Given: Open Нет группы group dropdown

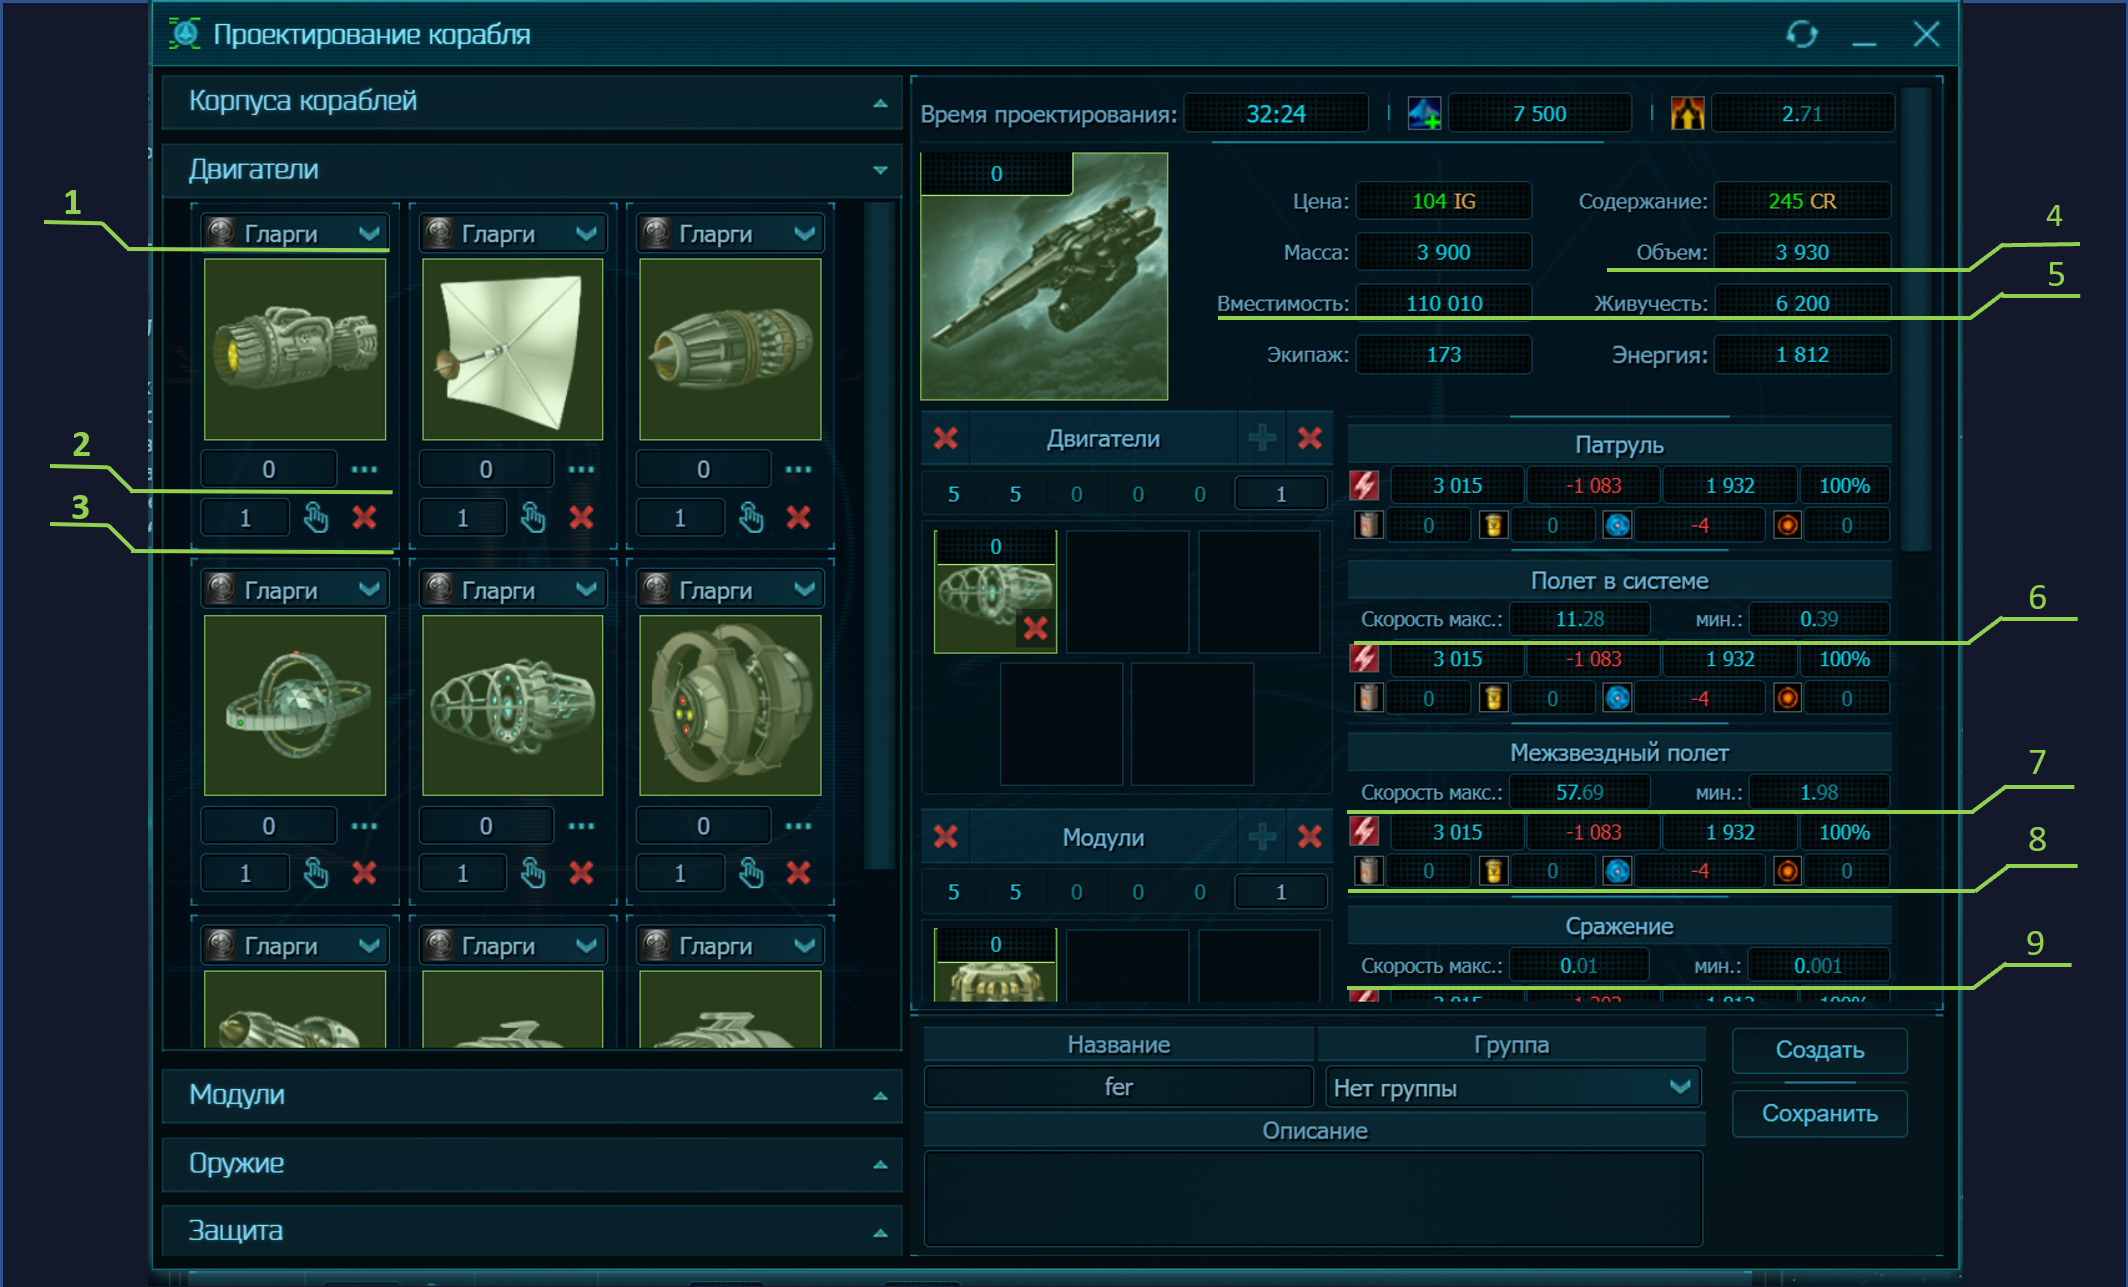Looking at the screenshot, I should pos(1511,1087).
